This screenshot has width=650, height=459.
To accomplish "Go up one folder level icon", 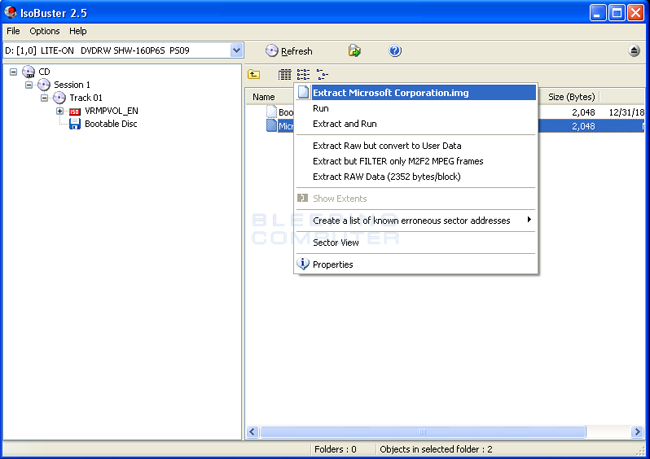I will 254,74.
